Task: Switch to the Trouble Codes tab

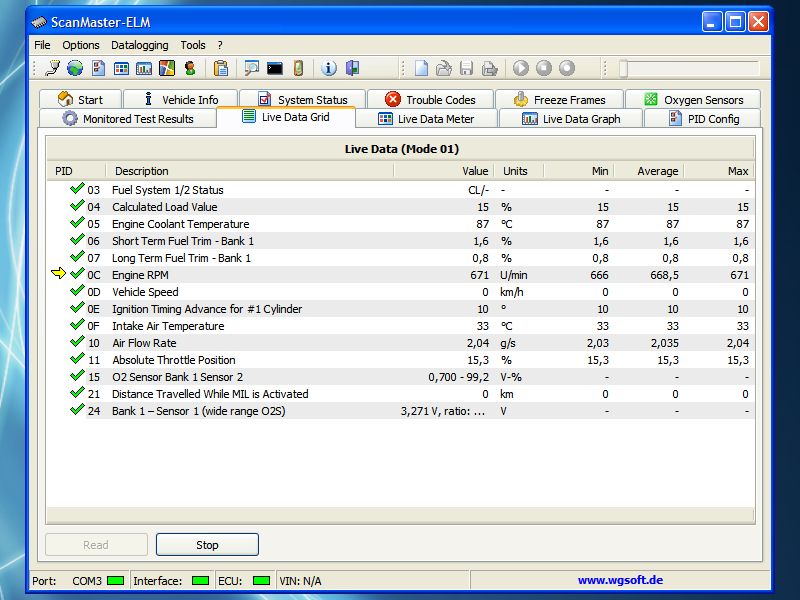Action: point(430,100)
